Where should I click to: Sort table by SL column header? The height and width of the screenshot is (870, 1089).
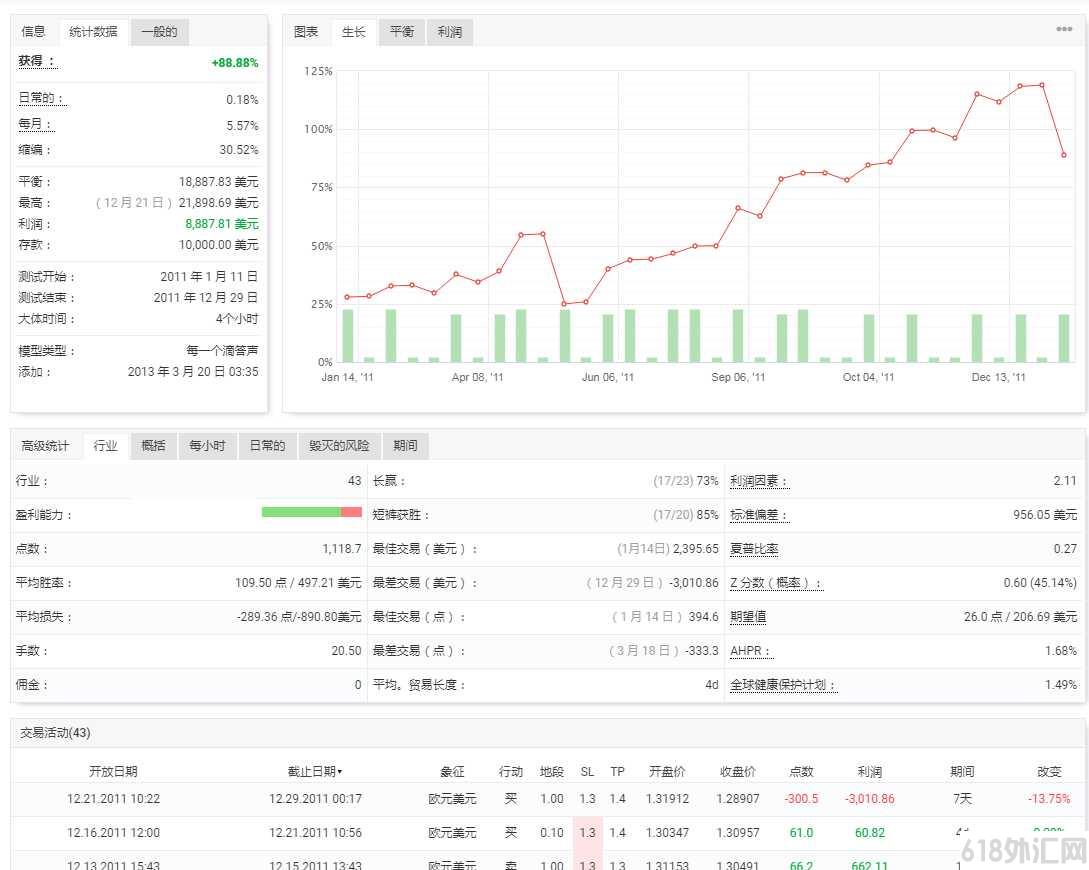(x=588, y=771)
